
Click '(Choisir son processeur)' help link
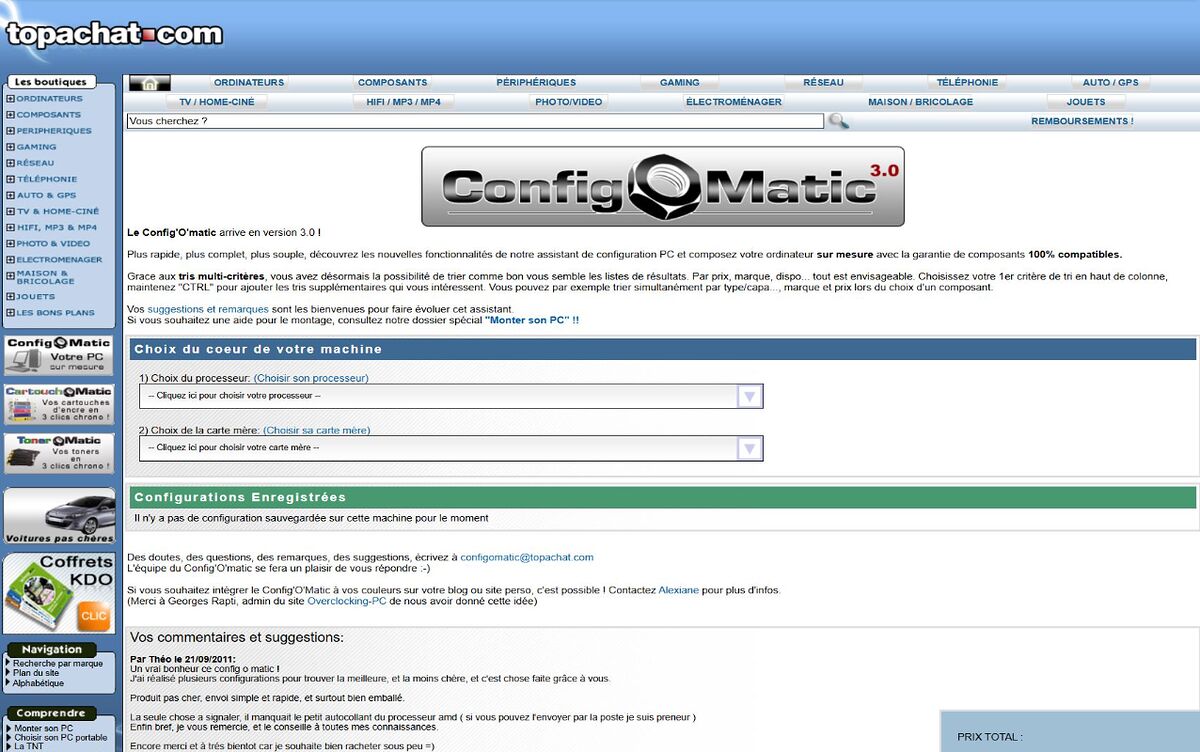tap(311, 378)
